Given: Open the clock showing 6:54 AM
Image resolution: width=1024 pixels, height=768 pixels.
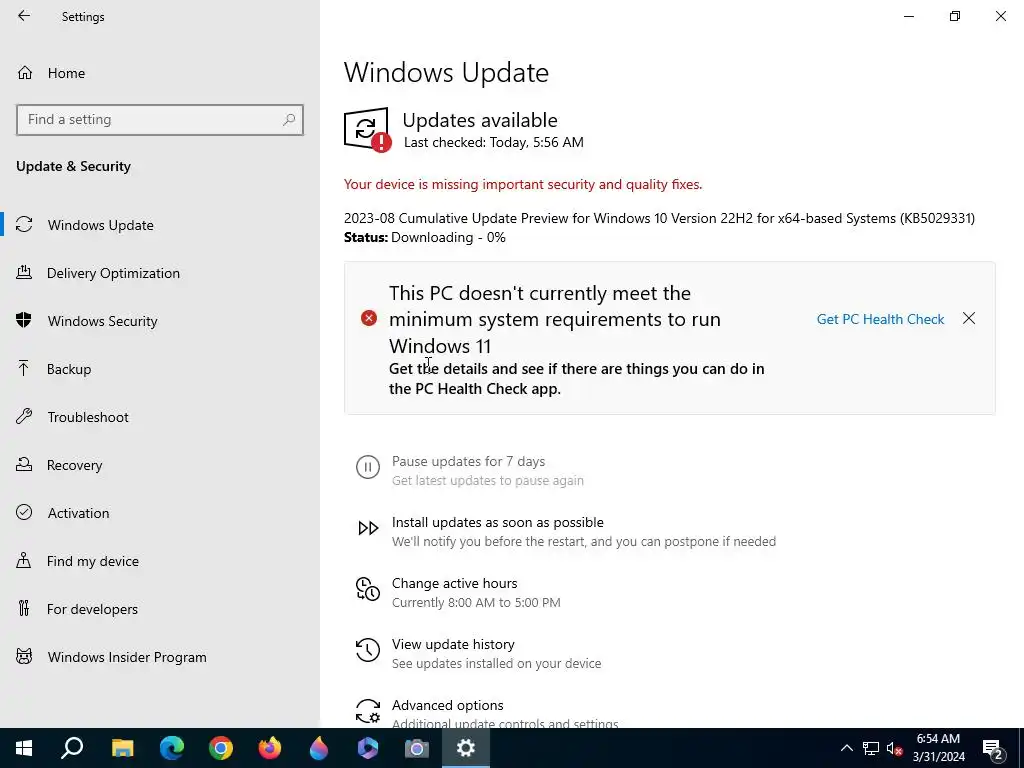Looking at the screenshot, I should pyautogui.click(x=938, y=748).
